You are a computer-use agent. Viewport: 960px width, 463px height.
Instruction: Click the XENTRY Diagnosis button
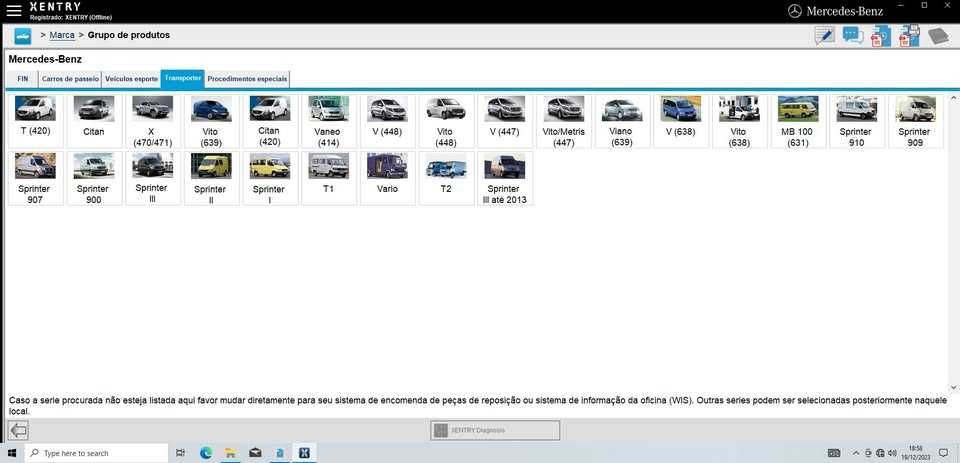click(495, 430)
